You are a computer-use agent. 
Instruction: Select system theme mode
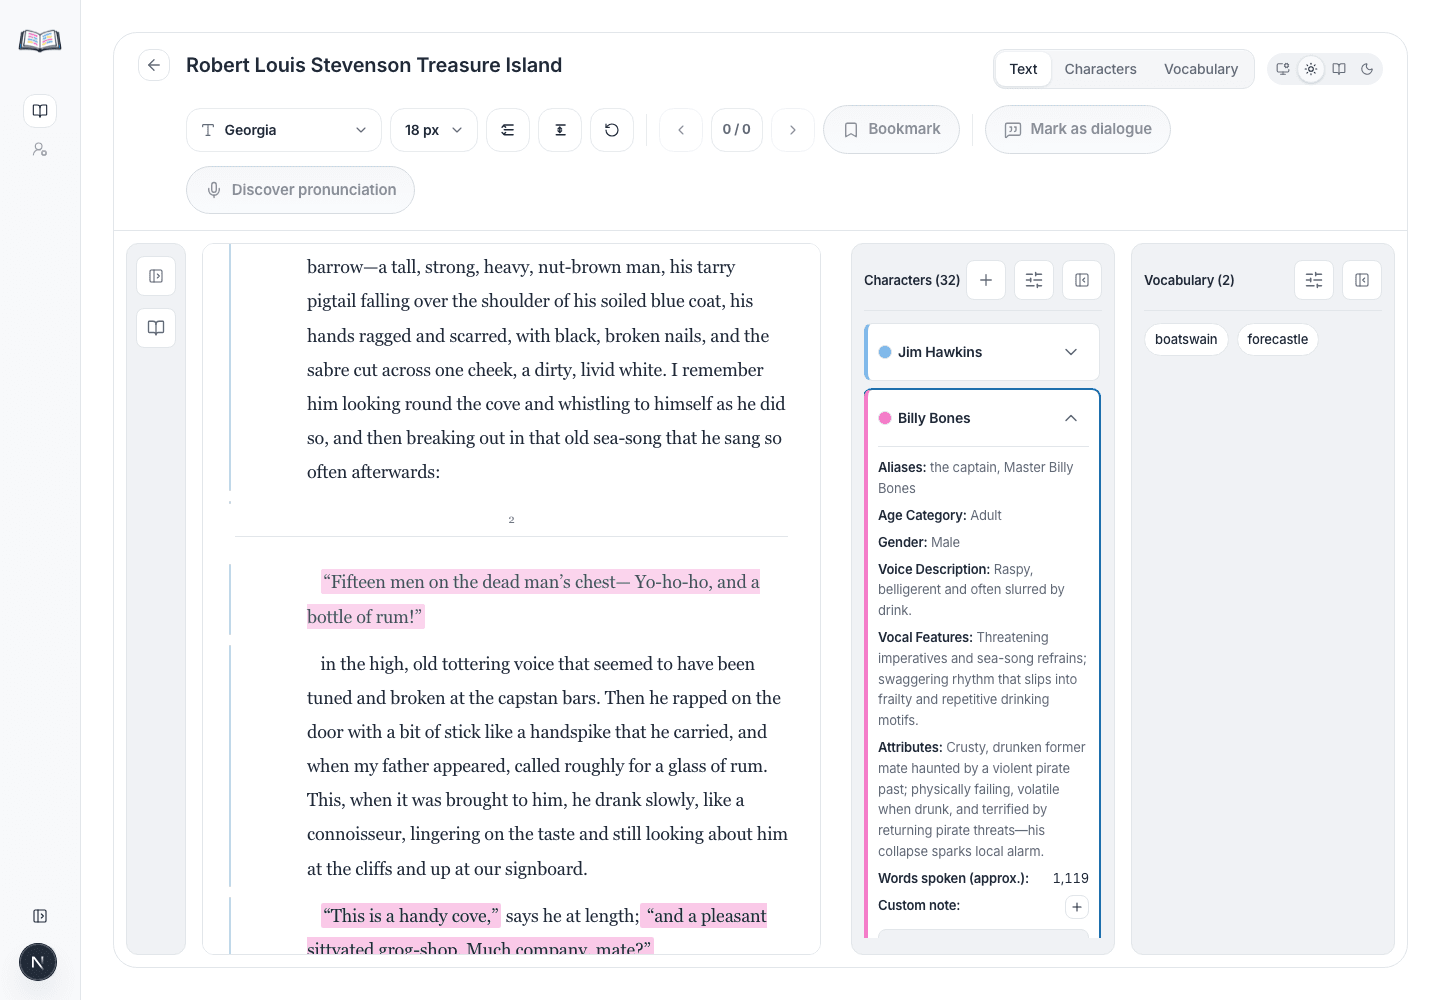point(1283,69)
